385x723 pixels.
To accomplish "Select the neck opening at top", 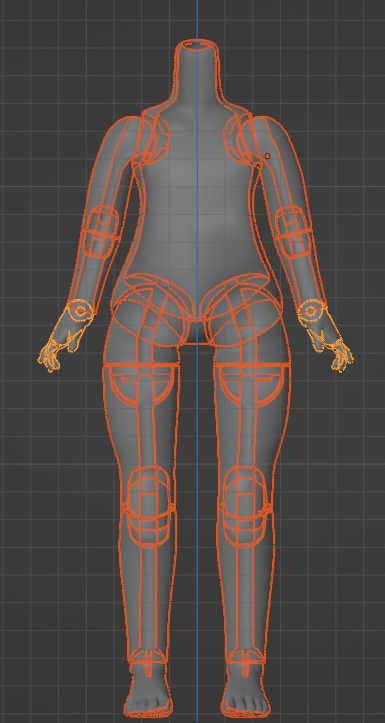I will point(197,45).
